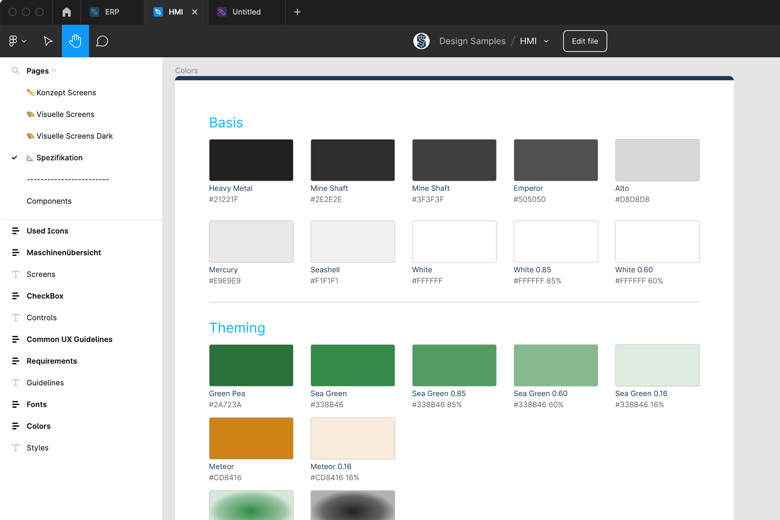Click the White 0.85 swatch
Image resolution: width=780 pixels, height=520 pixels.
556,241
